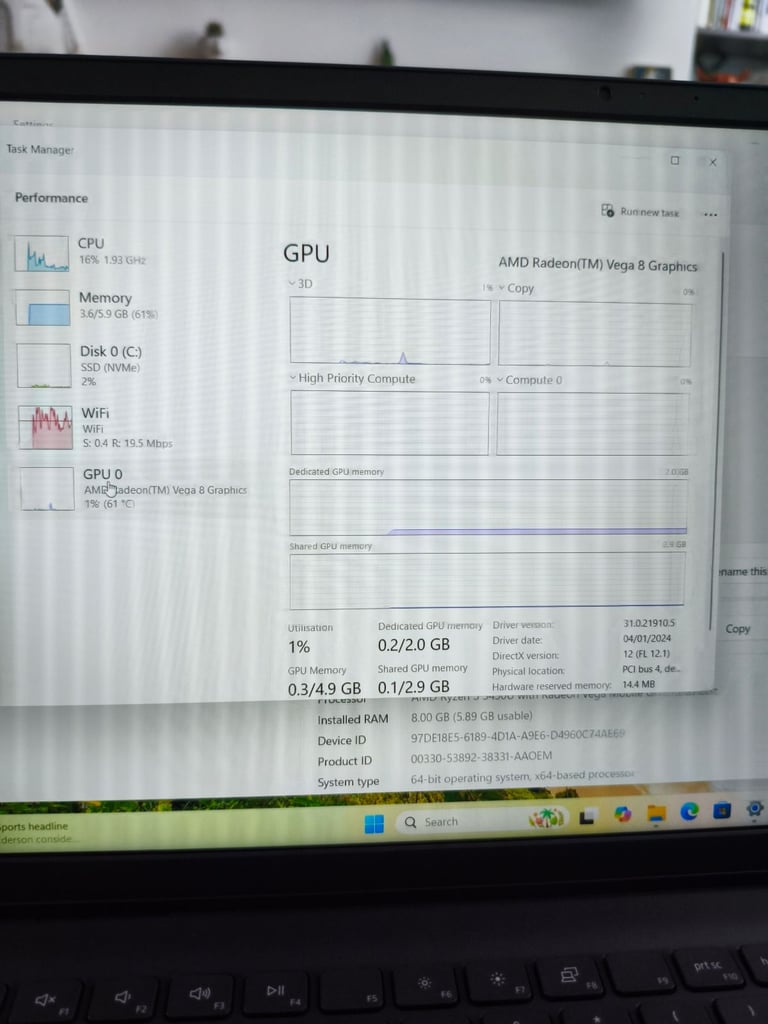The width and height of the screenshot is (768, 1024).
Task: Click the '3.6/5.9 GB (61%)' memory value
Action: coord(118,314)
